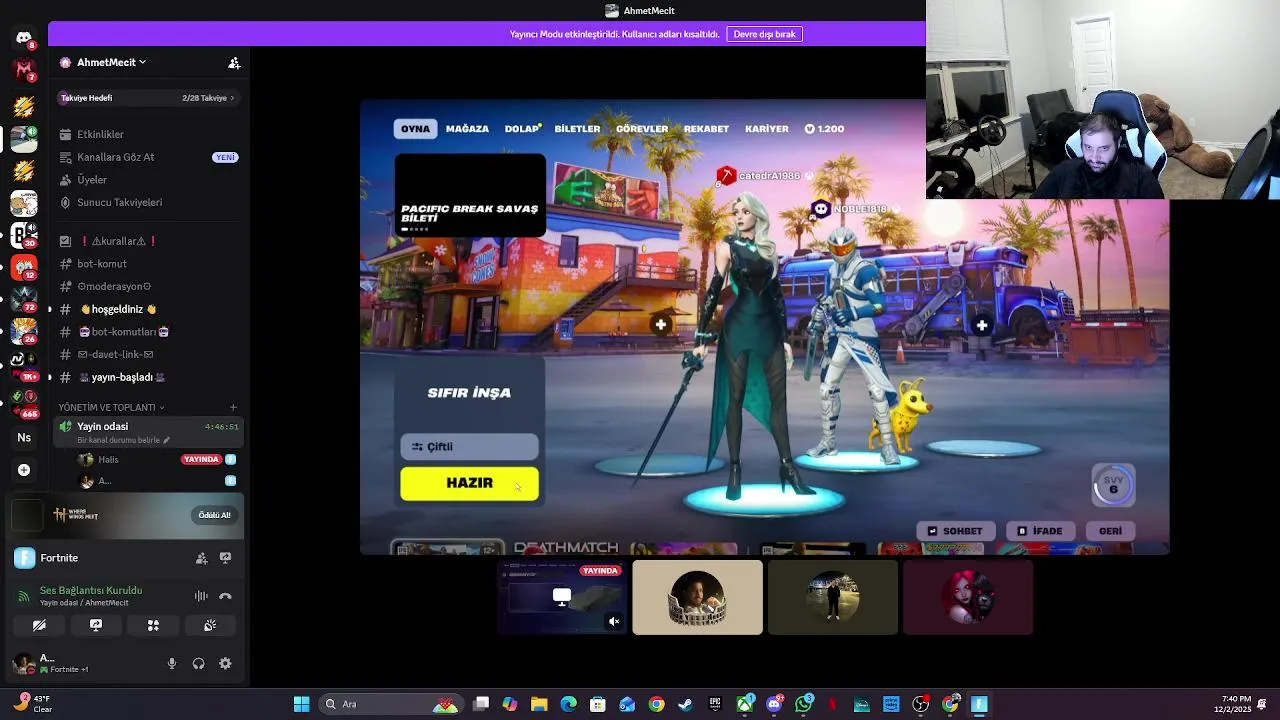
Task: Open the kurallar channel
Action: [148, 241]
